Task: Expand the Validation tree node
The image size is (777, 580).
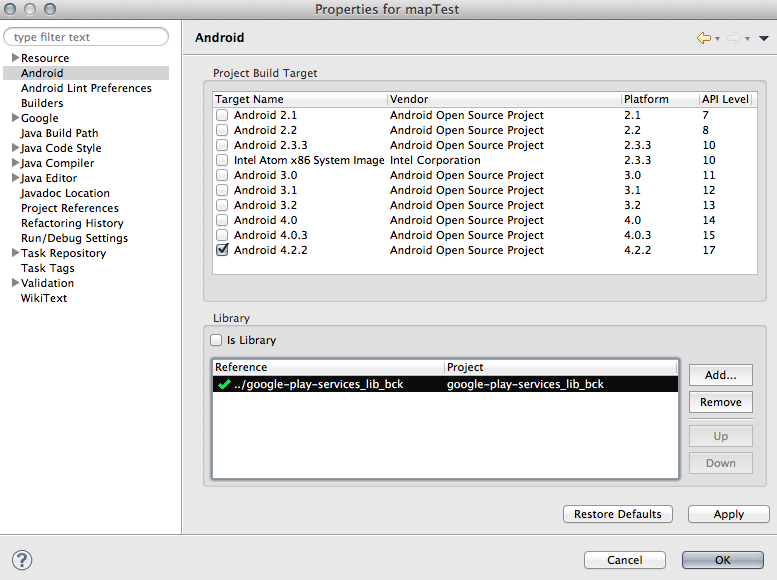Action: coord(15,283)
